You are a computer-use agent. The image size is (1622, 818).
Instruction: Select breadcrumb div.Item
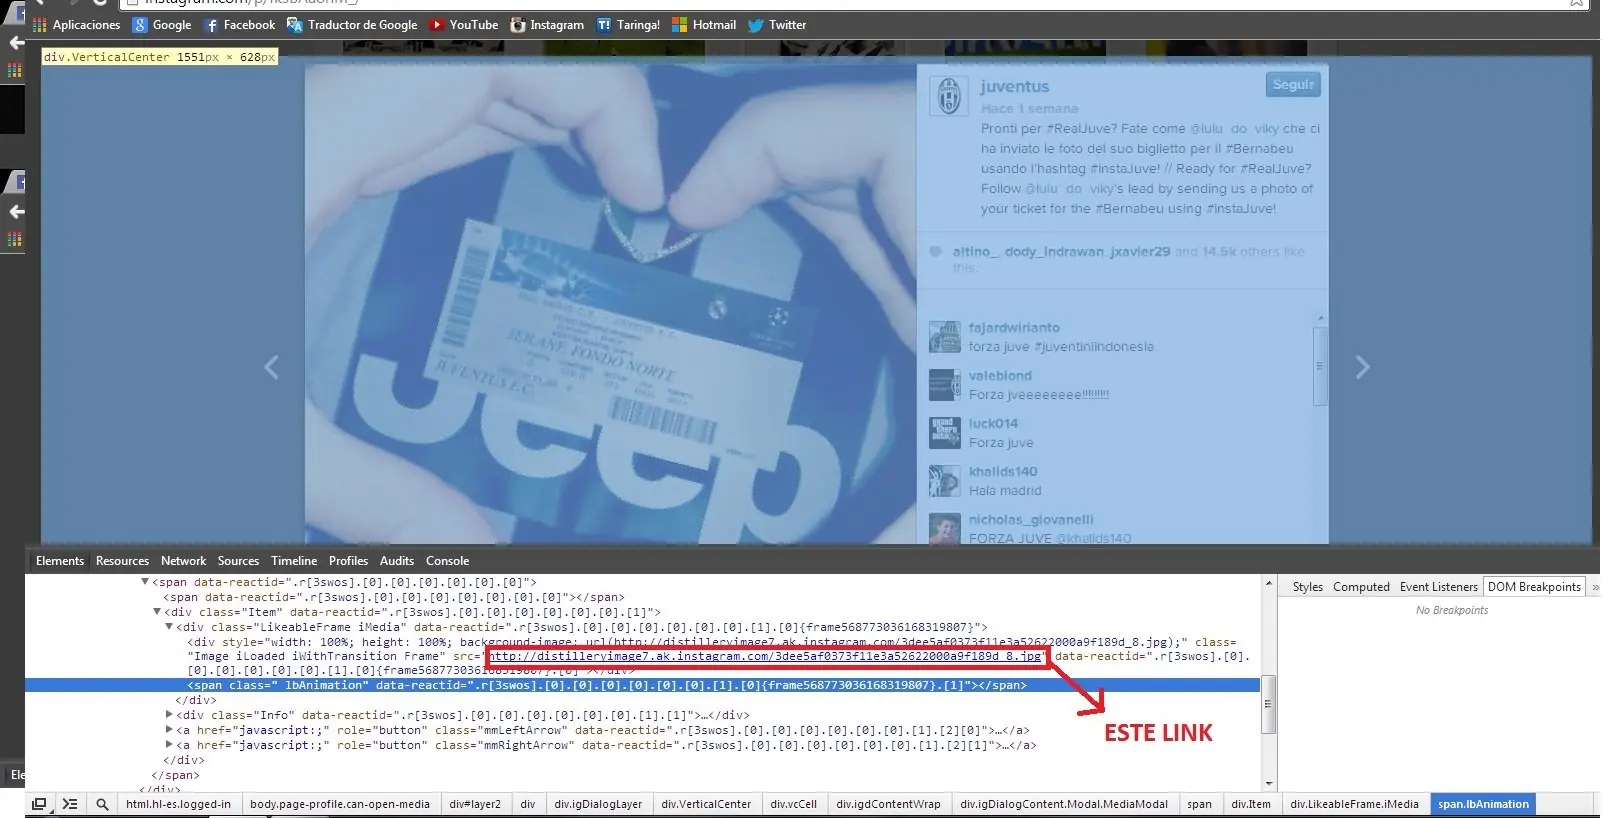point(1251,804)
